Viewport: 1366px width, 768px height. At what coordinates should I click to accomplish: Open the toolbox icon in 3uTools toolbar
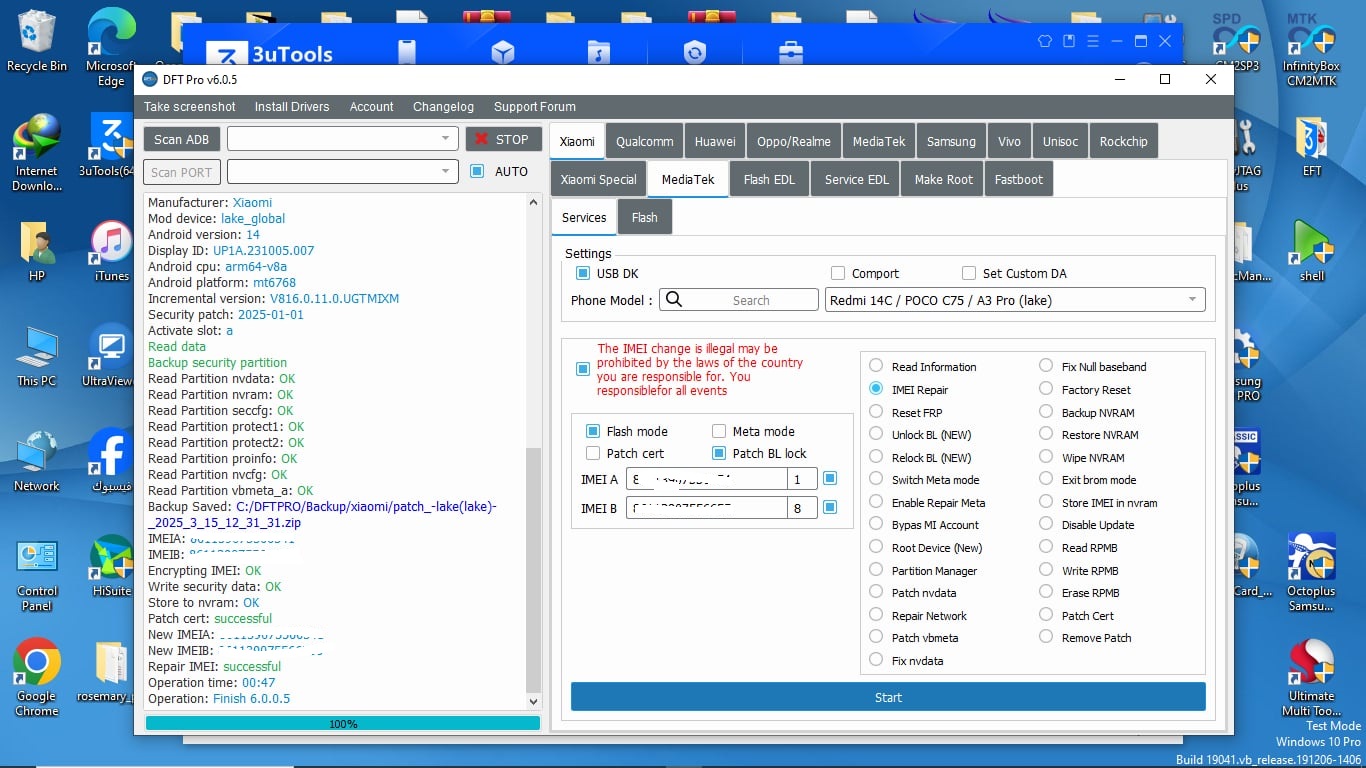[790, 53]
